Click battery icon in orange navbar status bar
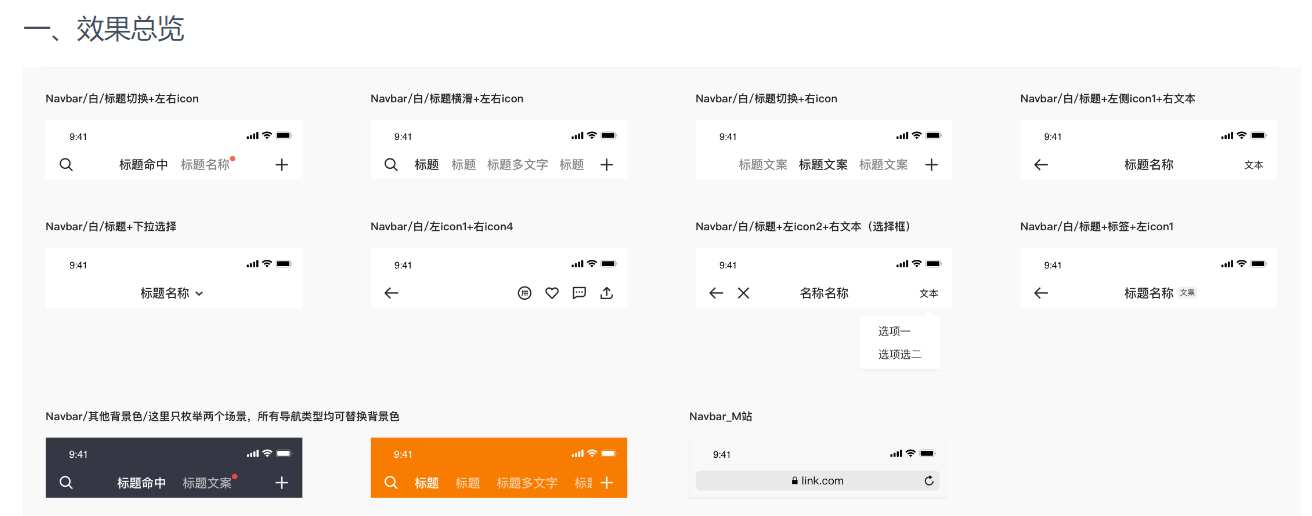This screenshot has width=1312, height=516. coord(608,453)
